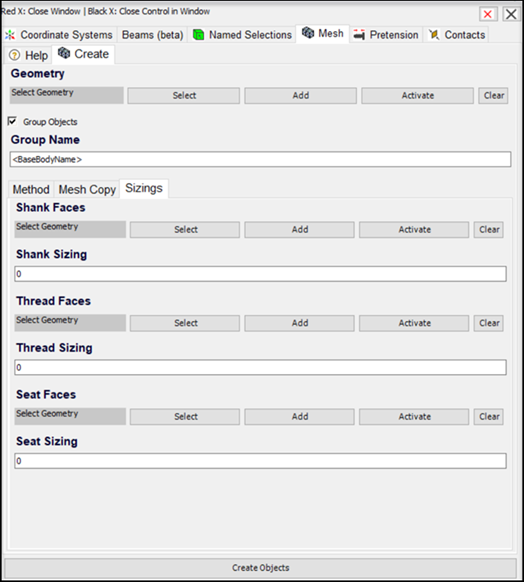Activate the Shank Faces selection
This screenshot has width=524, height=582.
tap(414, 230)
